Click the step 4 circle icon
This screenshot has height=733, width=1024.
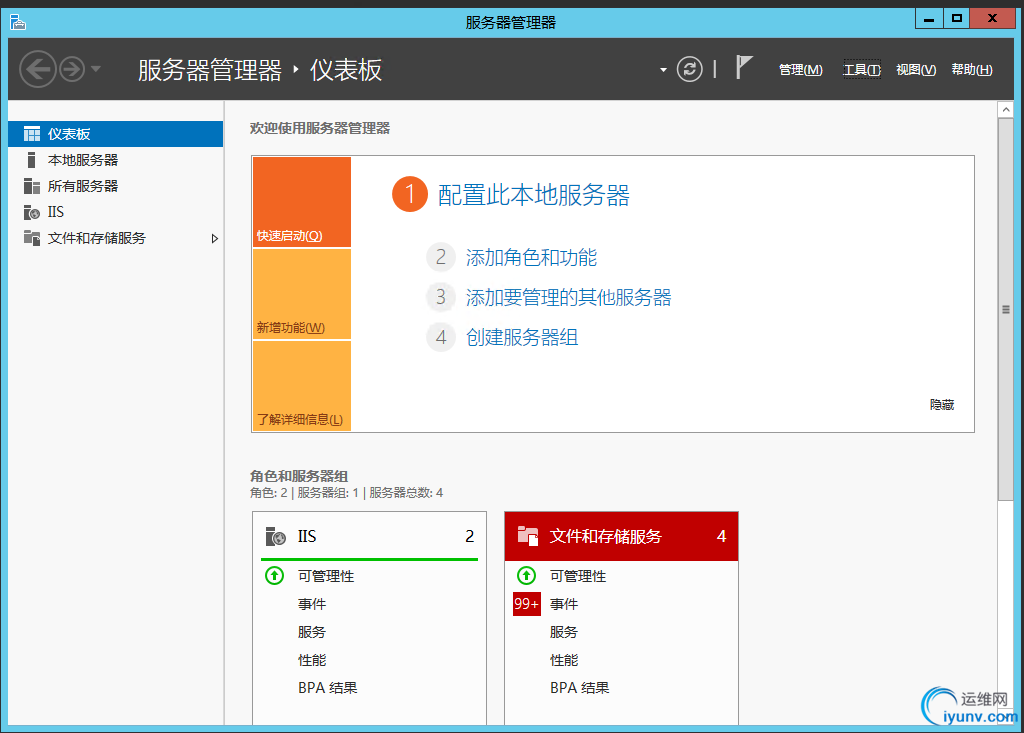[441, 337]
